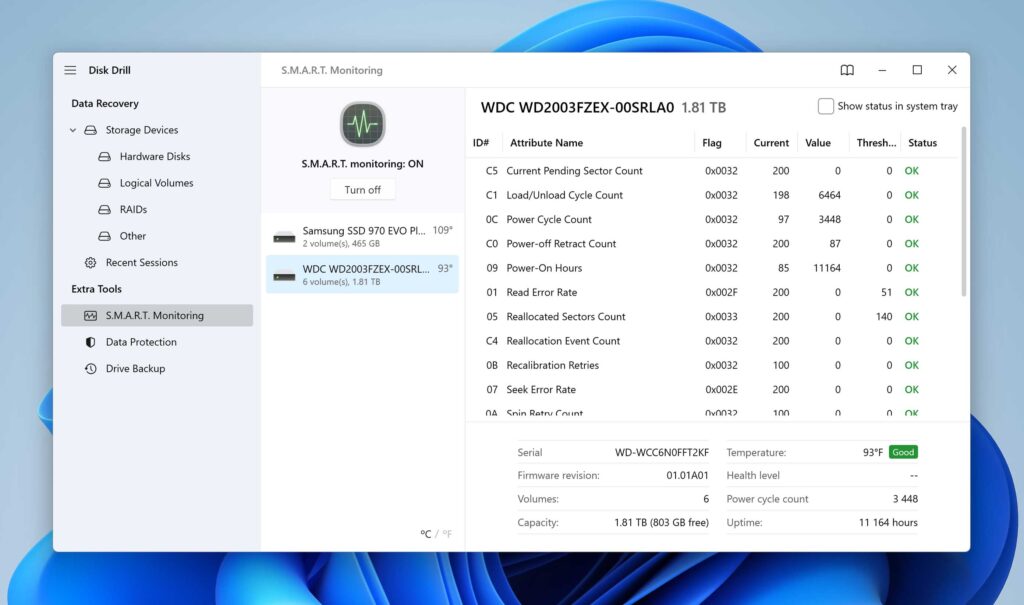Click the green "Good" temperature badge
Image resolution: width=1024 pixels, height=605 pixels.
click(x=902, y=452)
